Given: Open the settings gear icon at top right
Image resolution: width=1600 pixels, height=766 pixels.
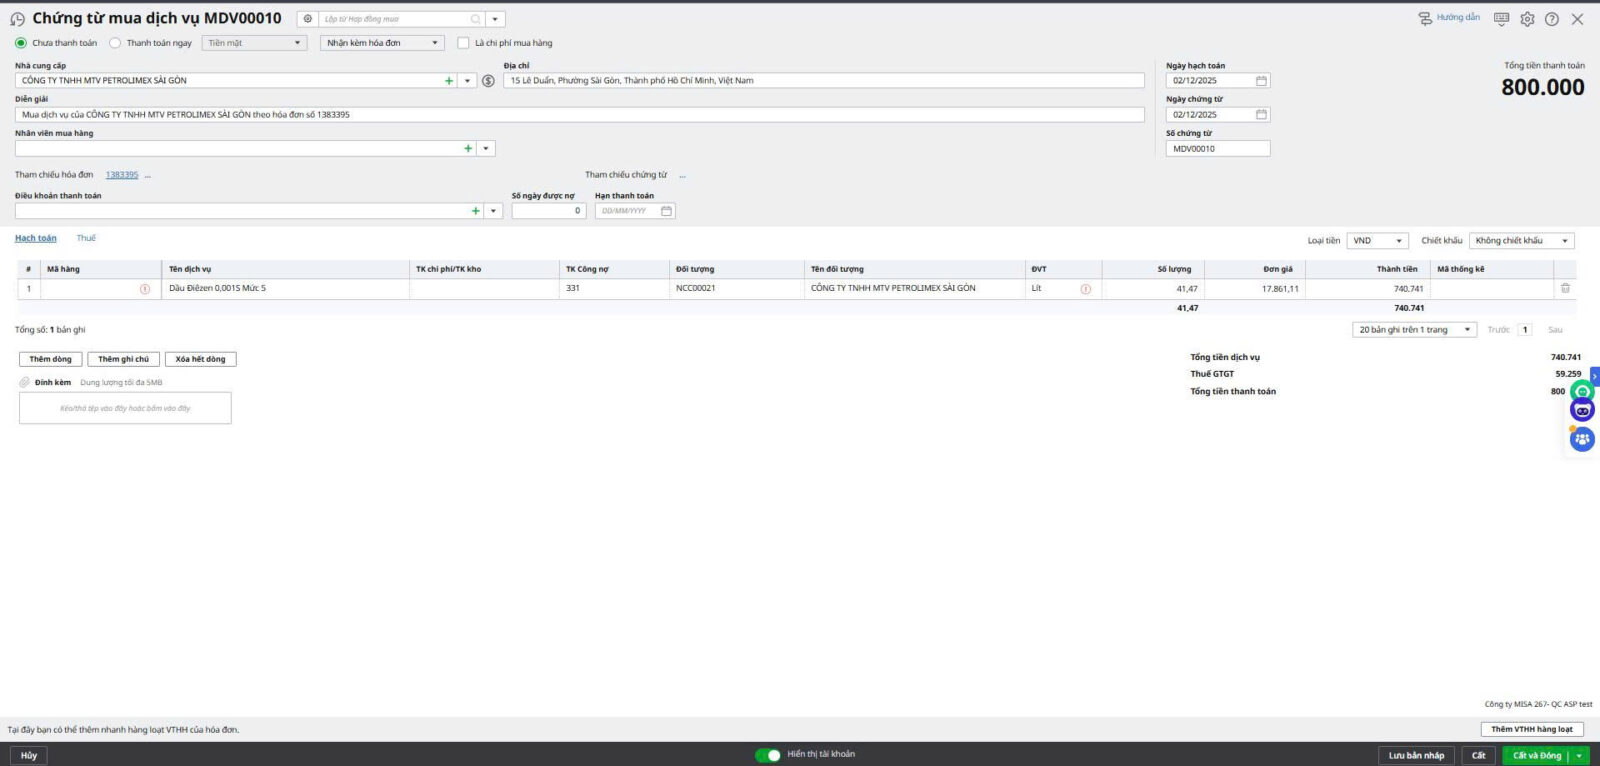Looking at the screenshot, I should 1527,19.
